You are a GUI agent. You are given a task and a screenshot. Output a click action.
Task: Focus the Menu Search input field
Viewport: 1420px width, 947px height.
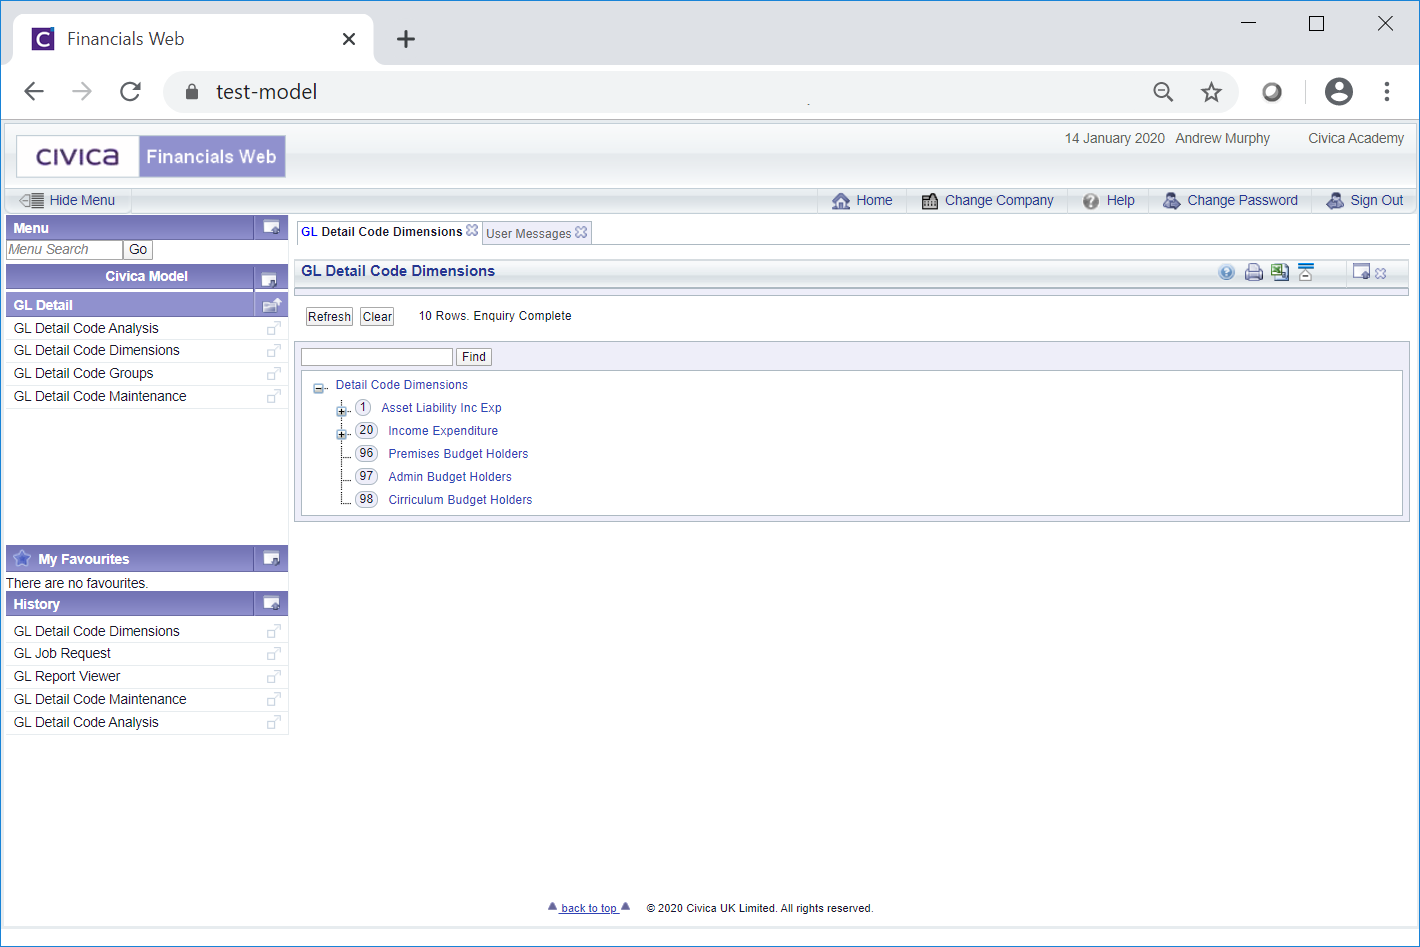(64, 250)
